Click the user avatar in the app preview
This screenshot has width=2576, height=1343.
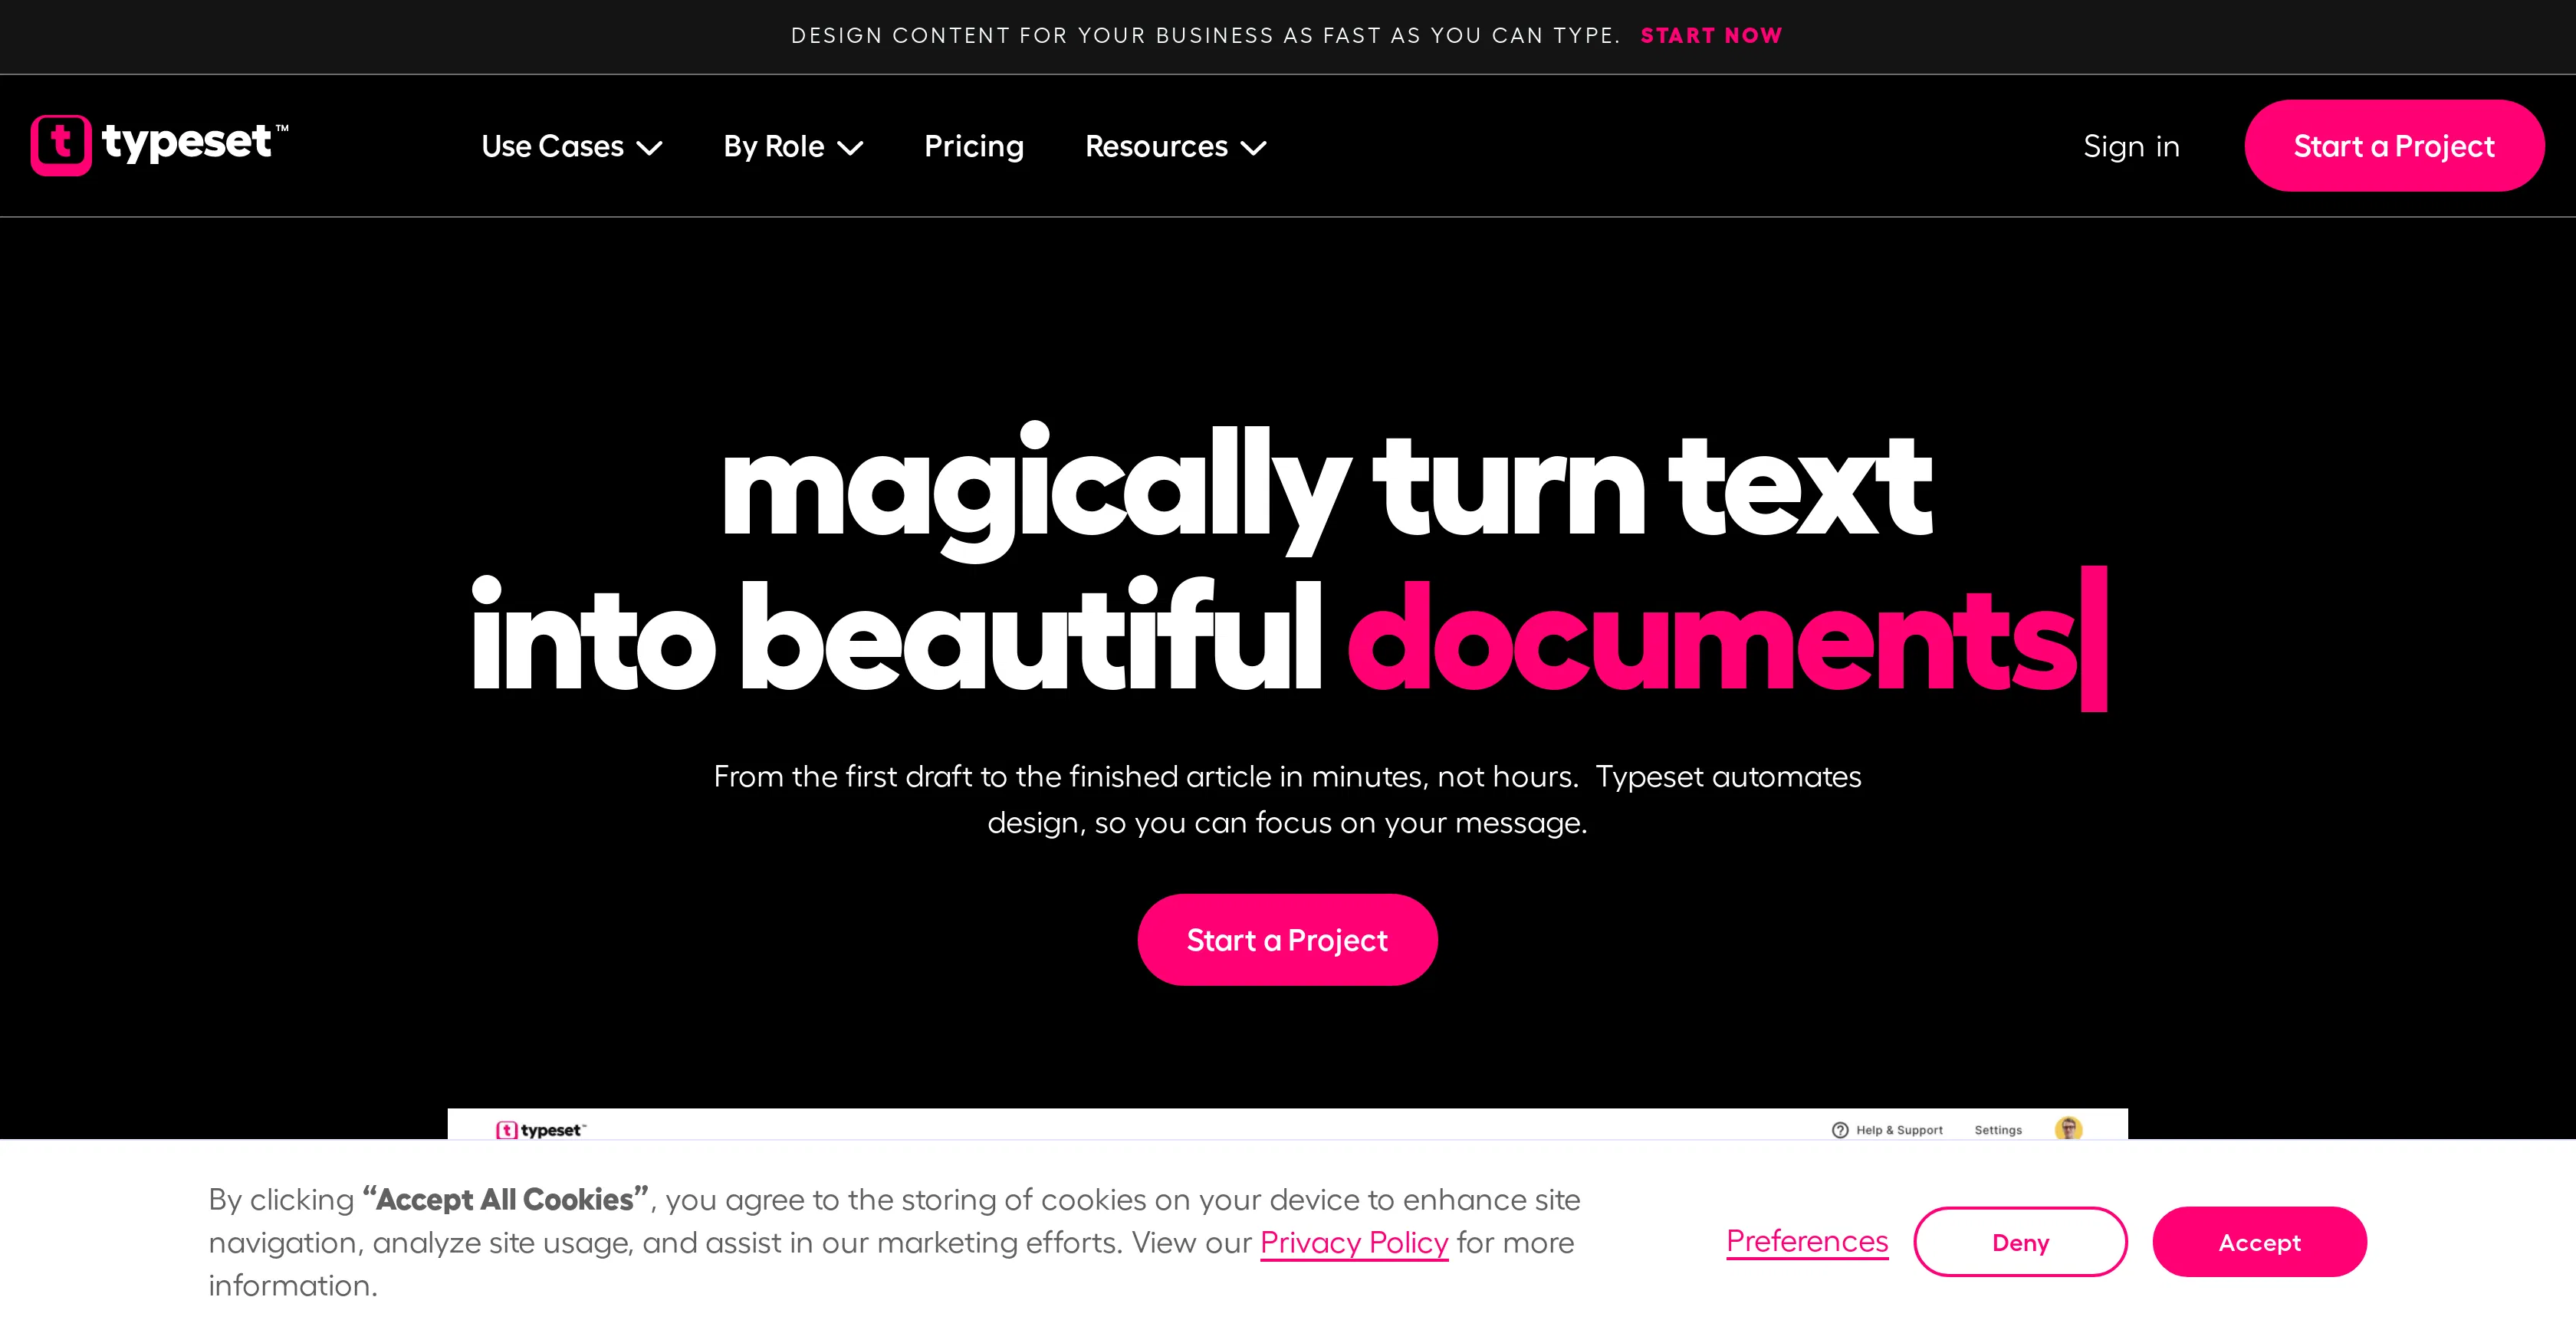(2069, 1130)
